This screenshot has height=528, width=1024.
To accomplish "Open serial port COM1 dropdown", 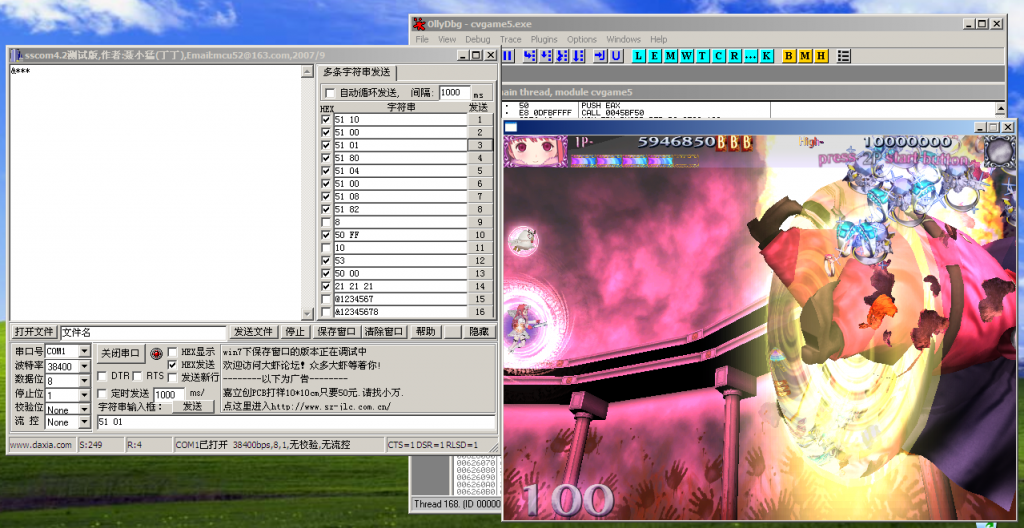I will point(84,352).
